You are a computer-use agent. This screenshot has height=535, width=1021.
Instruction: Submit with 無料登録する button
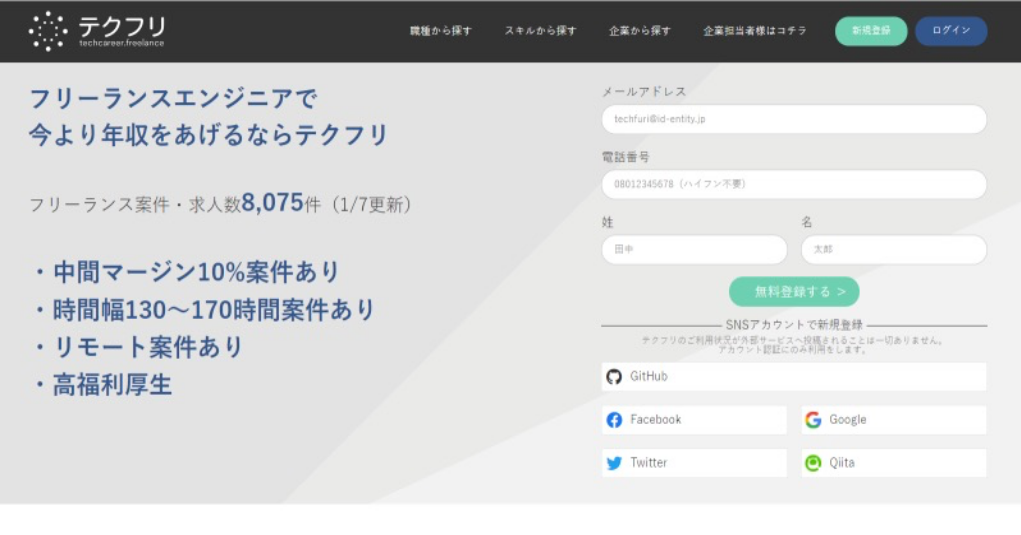(x=794, y=292)
